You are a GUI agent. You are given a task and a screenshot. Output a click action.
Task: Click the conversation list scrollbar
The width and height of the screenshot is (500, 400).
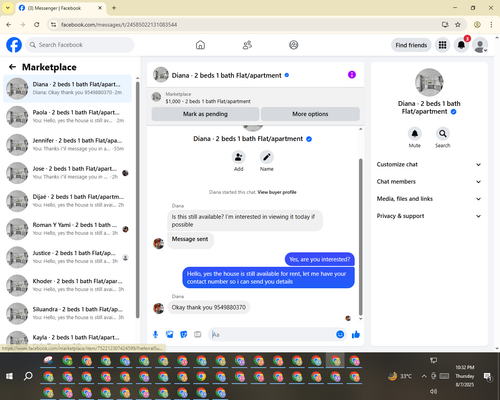pos(137,200)
